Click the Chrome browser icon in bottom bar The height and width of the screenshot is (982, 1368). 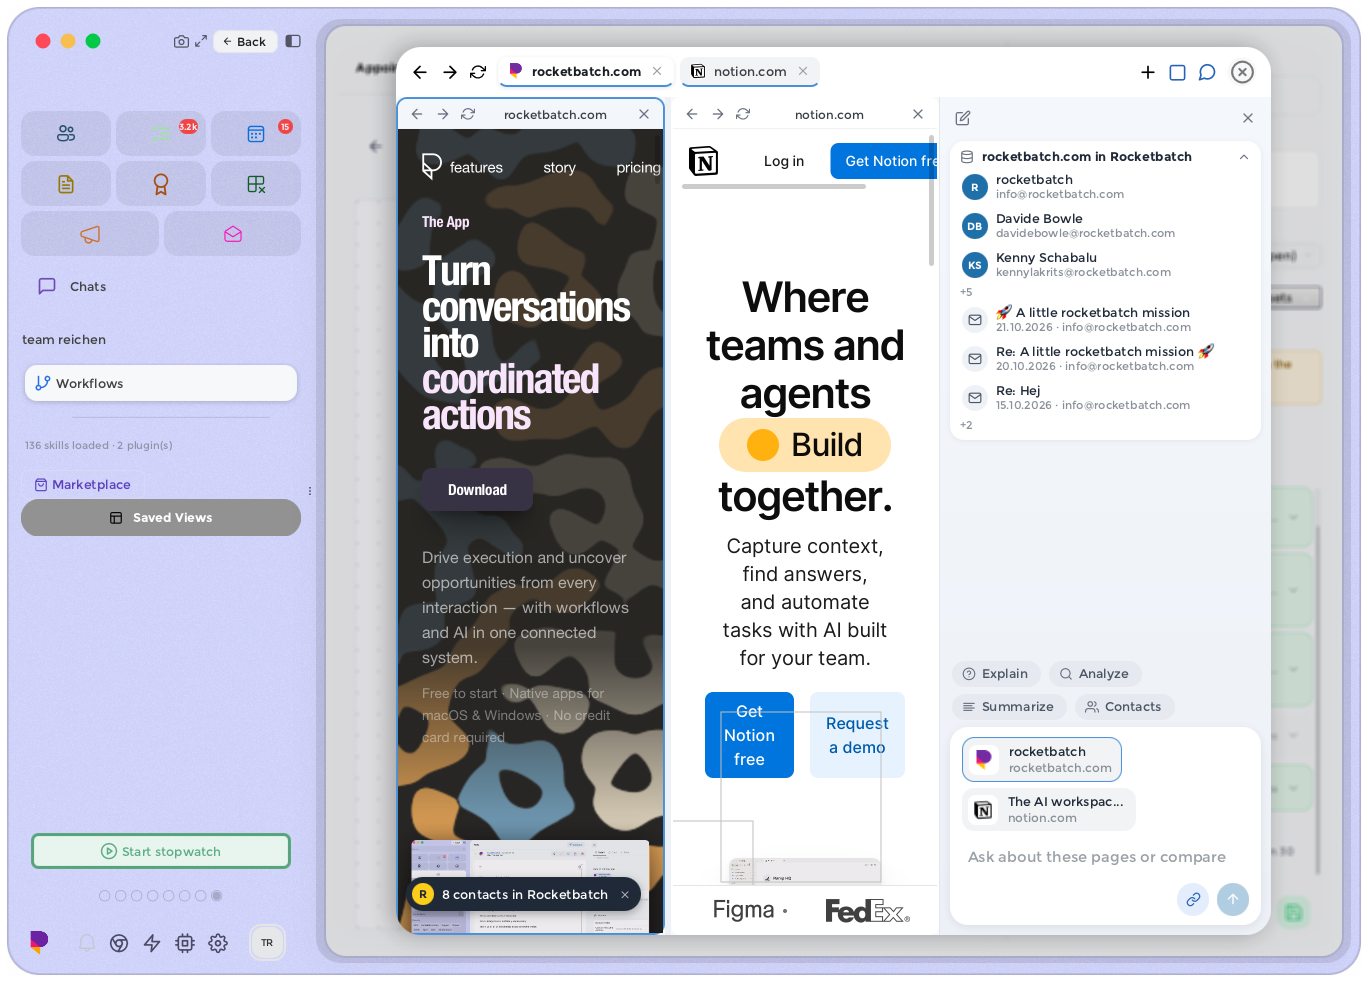pyautogui.click(x=119, y=943)
